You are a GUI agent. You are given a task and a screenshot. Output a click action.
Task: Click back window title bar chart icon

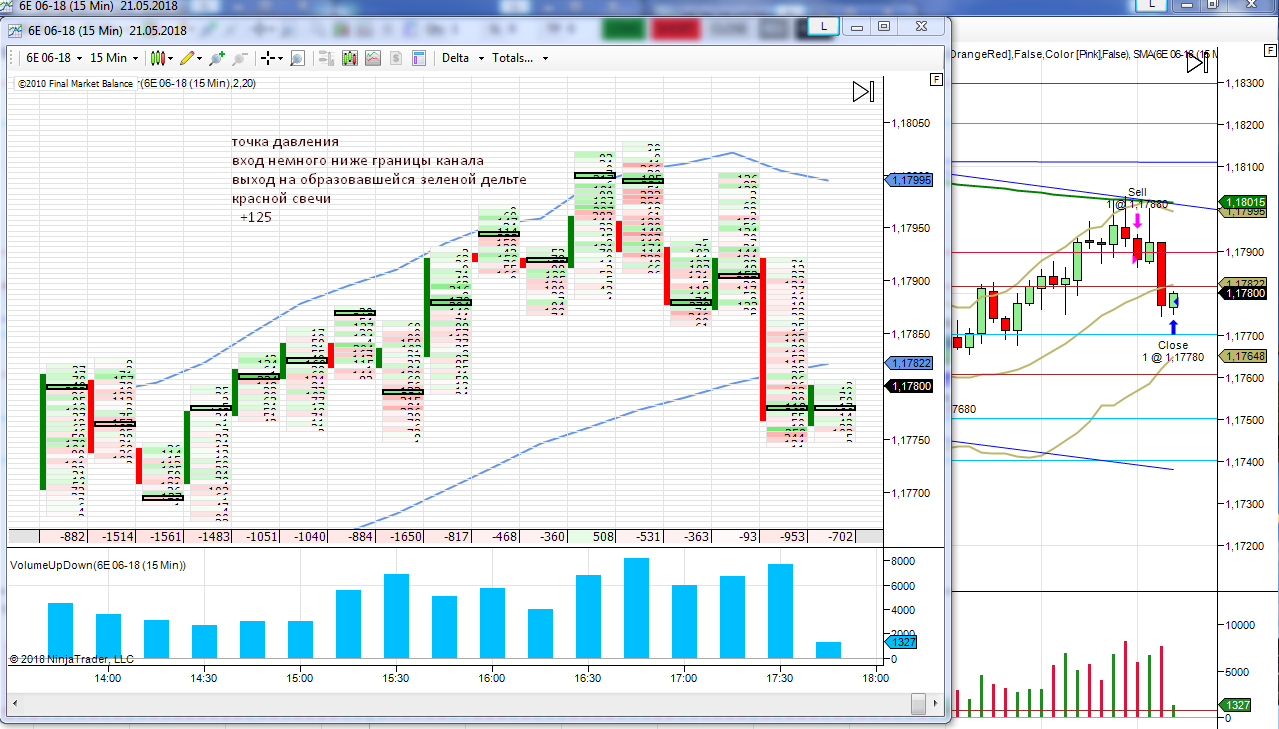(7, 7)
